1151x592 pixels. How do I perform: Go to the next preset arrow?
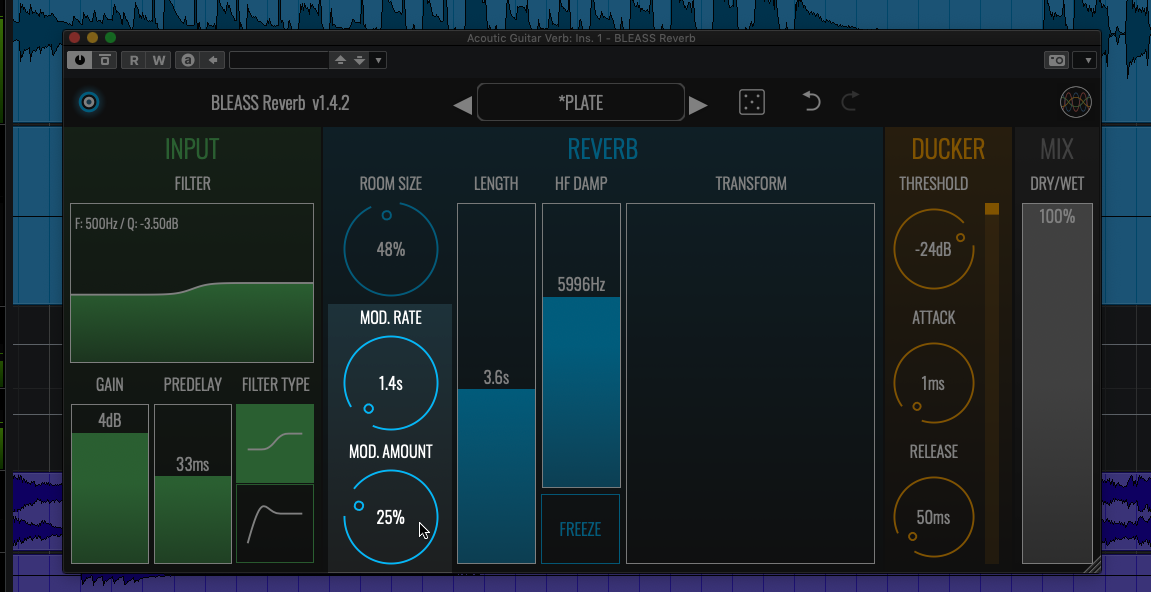(x=698, y=105)
